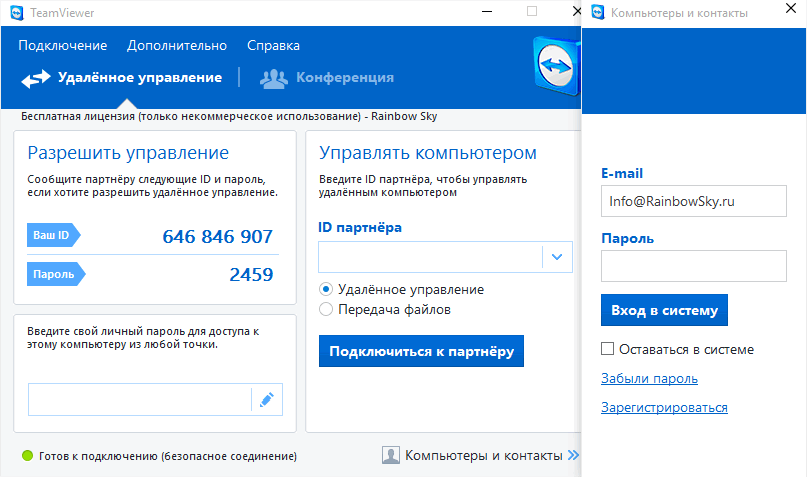
Task: Enable the Оставаться в системе checkbox
Action: point(607,349)
